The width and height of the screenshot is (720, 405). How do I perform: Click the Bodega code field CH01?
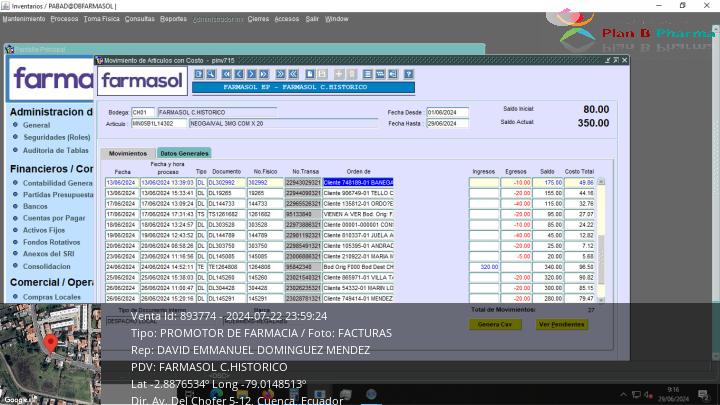click(143, 112)
